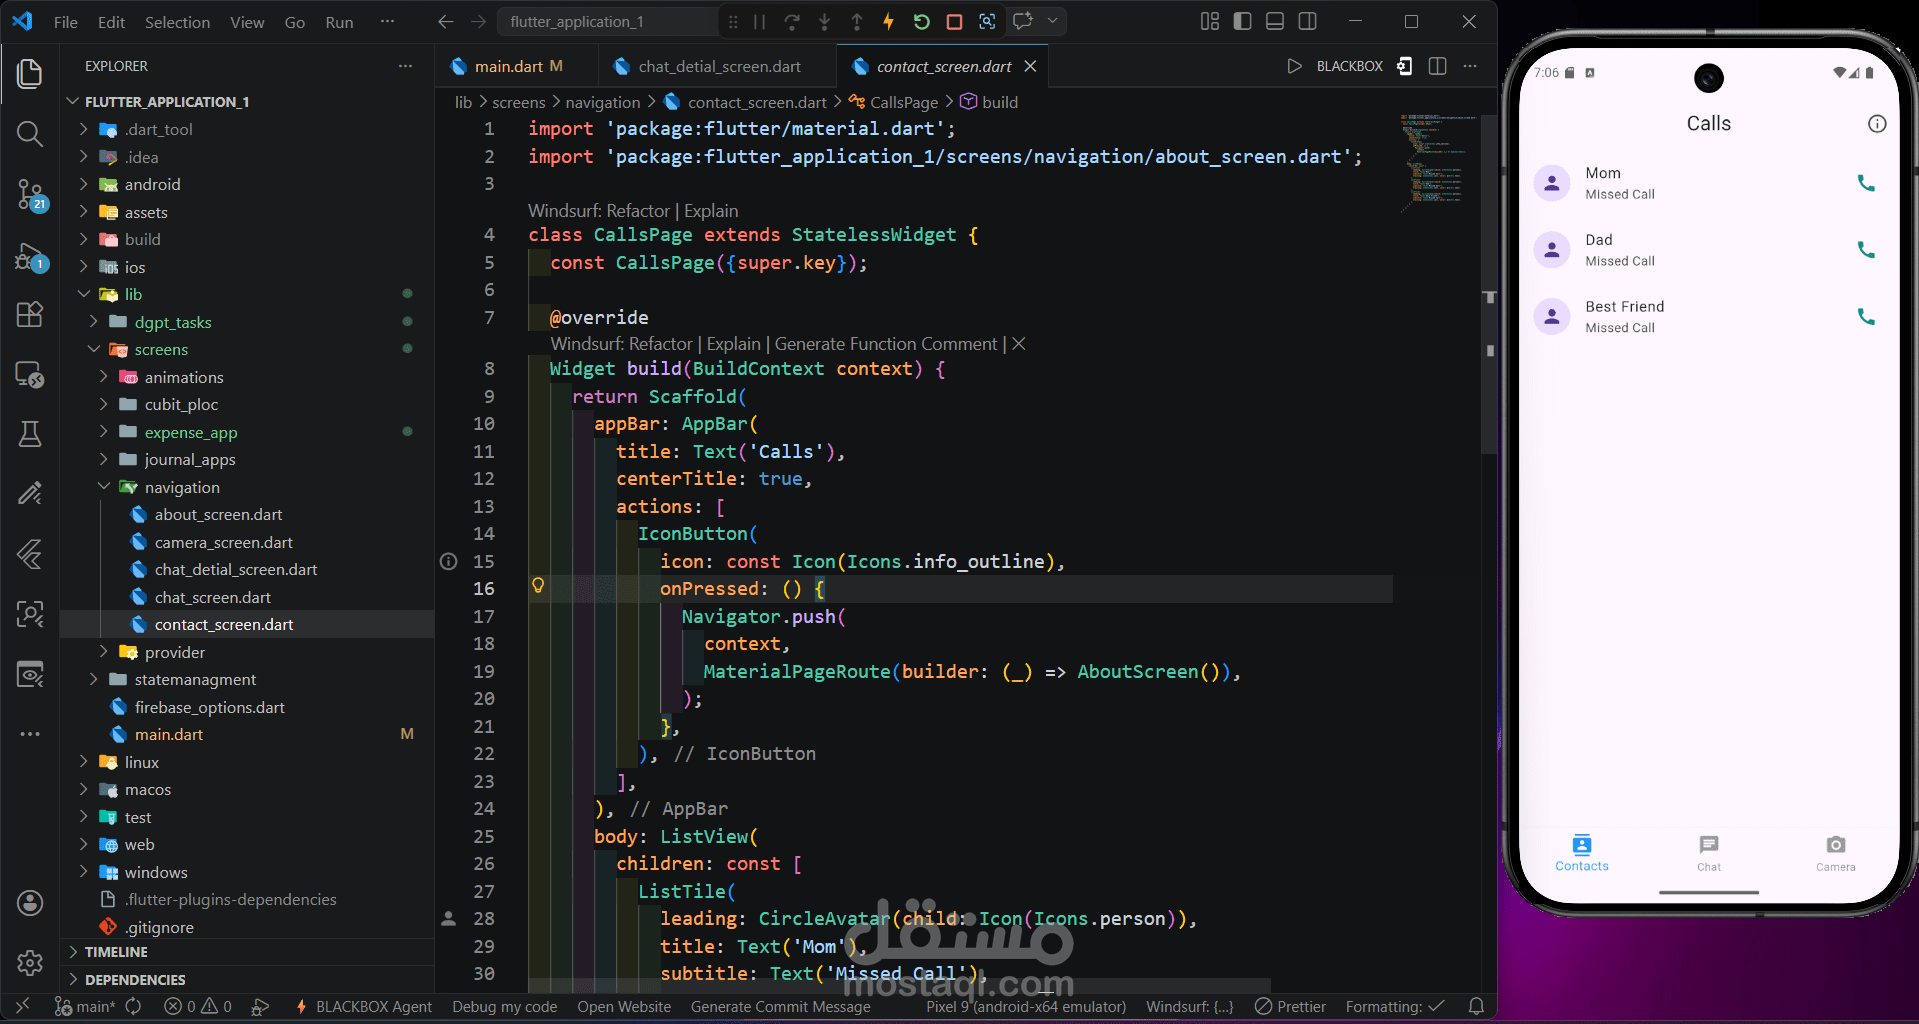Viewport: 1919px width, 1024px height.
Task: Toggle the secondary side bar layout button
Action: point(1307,22)
